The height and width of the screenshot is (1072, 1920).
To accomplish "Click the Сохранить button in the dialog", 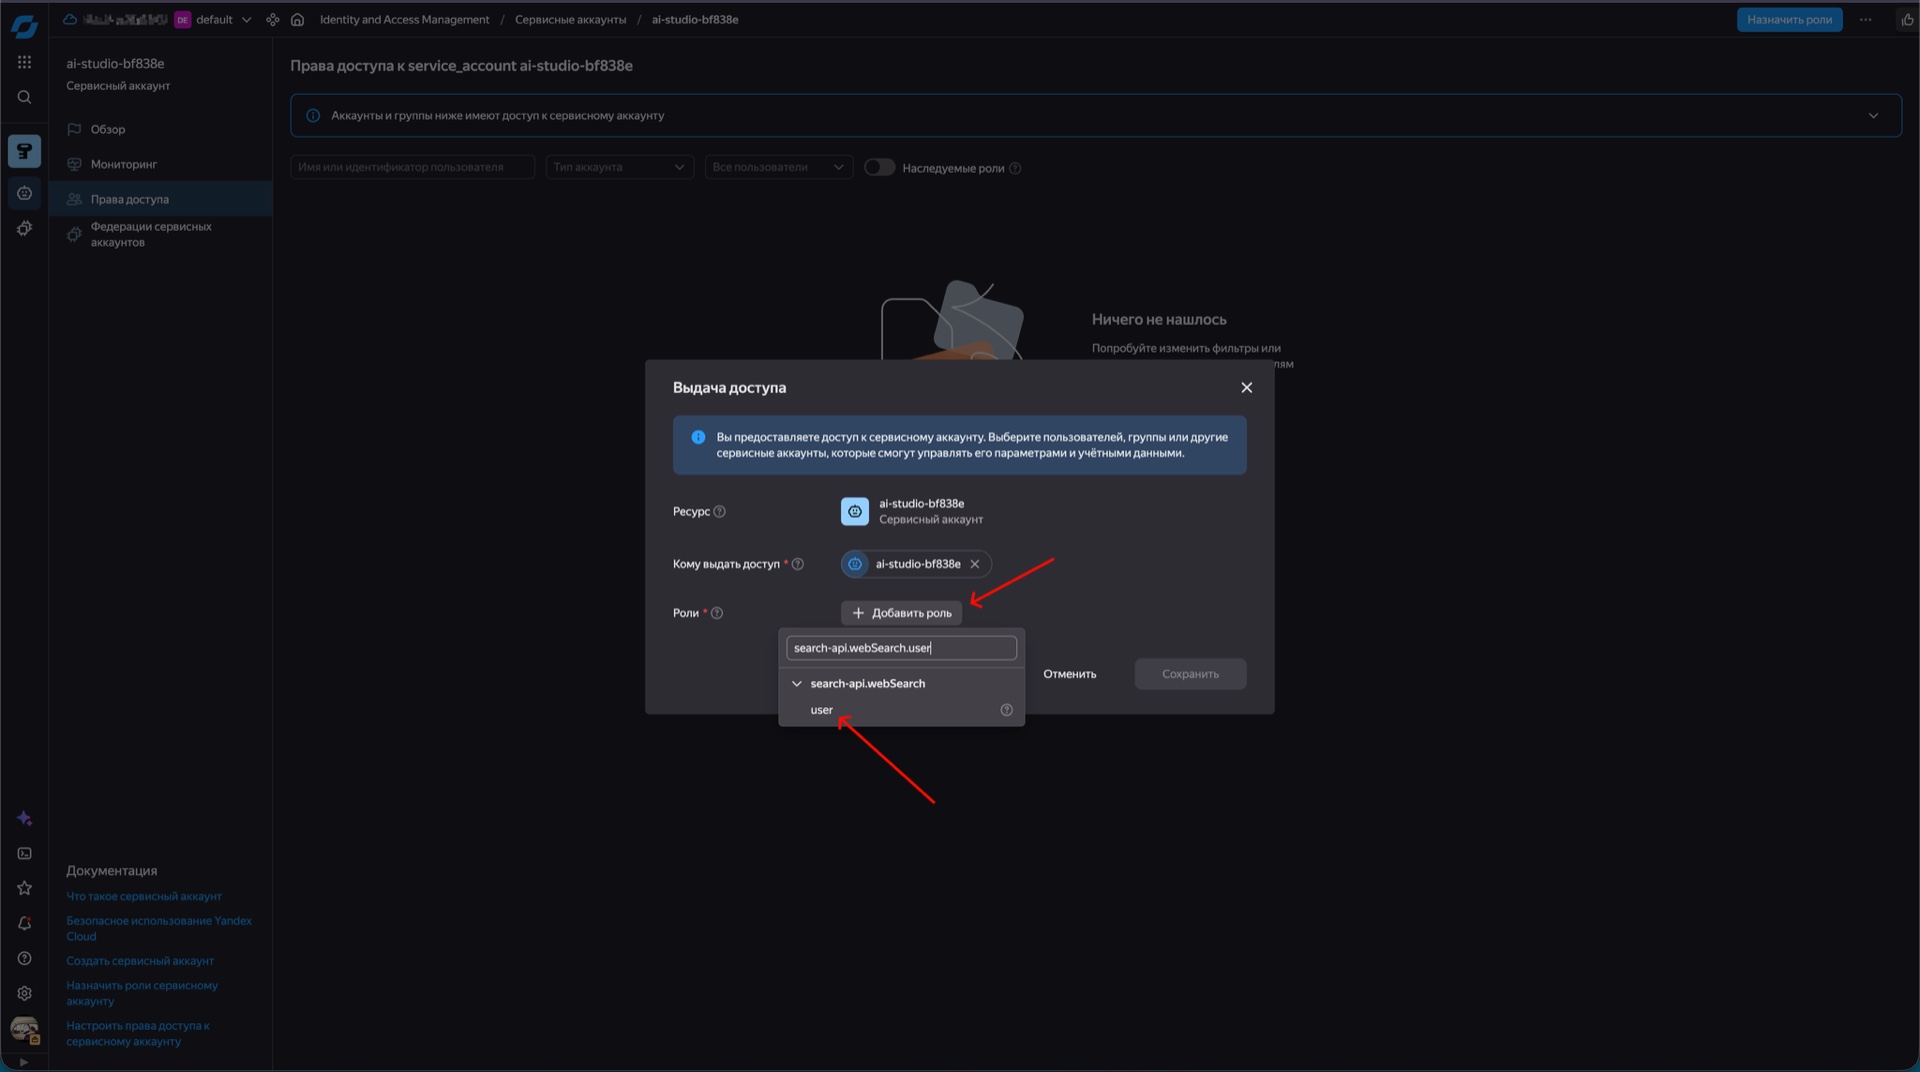I will pyautogui.click(x=1189, y=673).
